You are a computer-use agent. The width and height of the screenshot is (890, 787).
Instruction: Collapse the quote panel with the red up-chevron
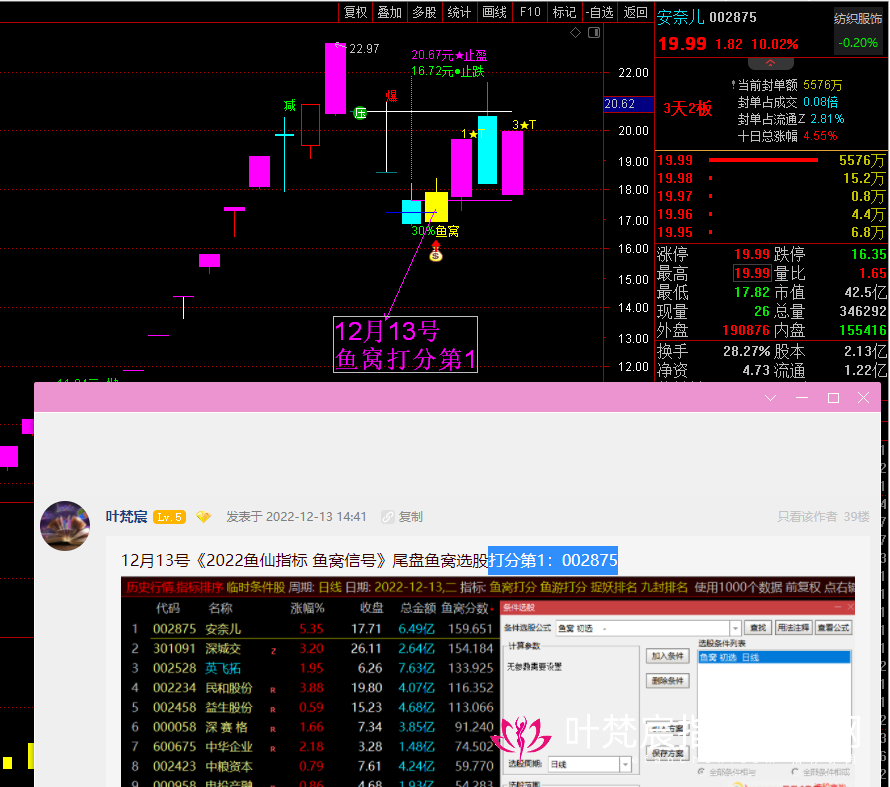tap(770, 63)
